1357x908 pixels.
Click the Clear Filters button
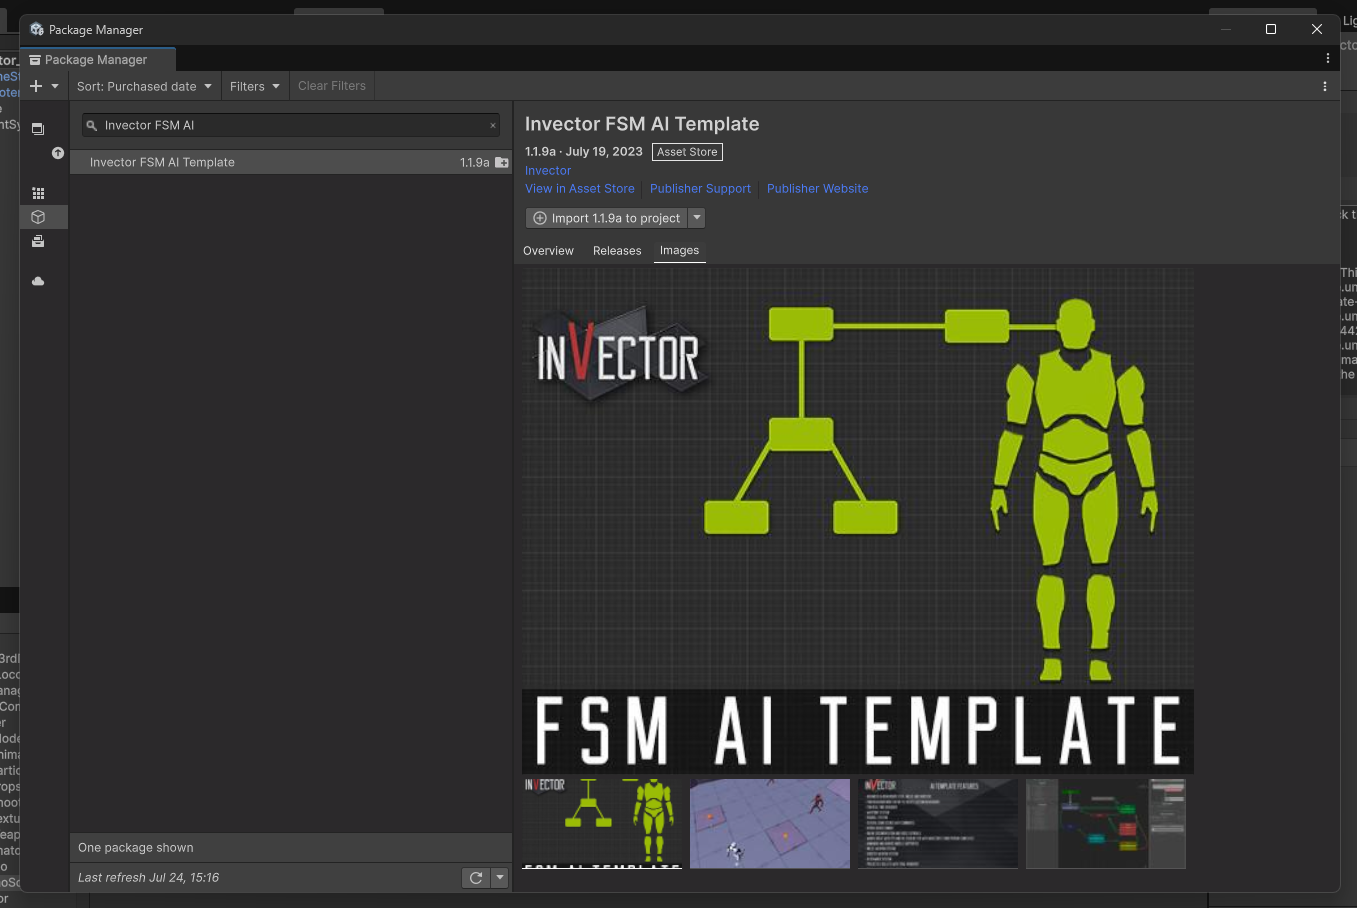(x=332, y=86)
